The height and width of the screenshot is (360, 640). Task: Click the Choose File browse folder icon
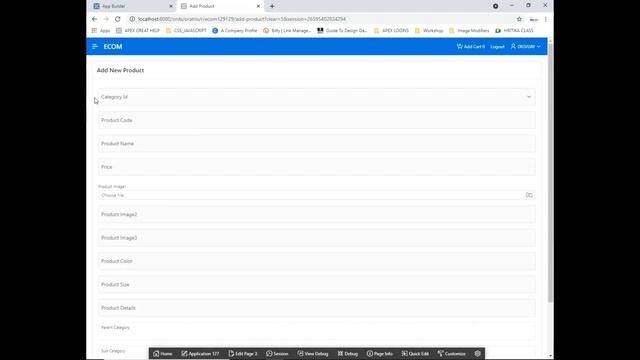pos(529,195)
